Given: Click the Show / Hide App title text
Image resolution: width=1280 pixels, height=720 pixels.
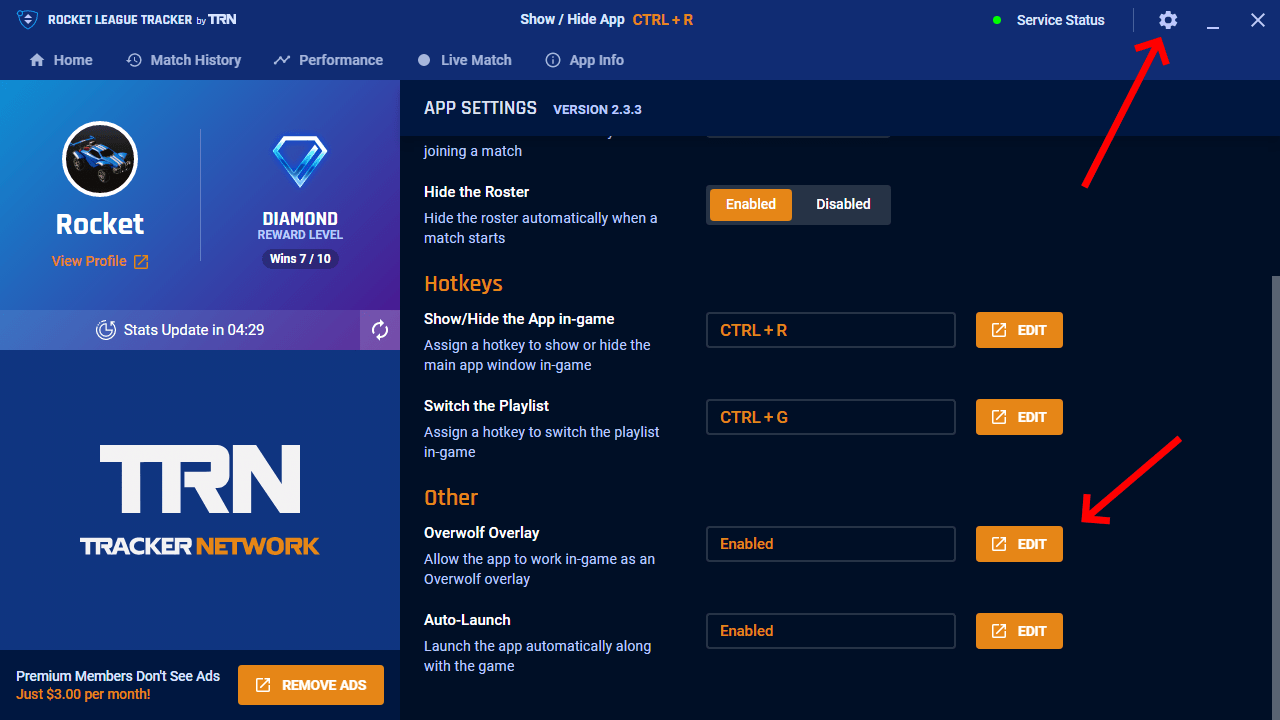Looking at the screenshot, I should [x=572, y=20].
